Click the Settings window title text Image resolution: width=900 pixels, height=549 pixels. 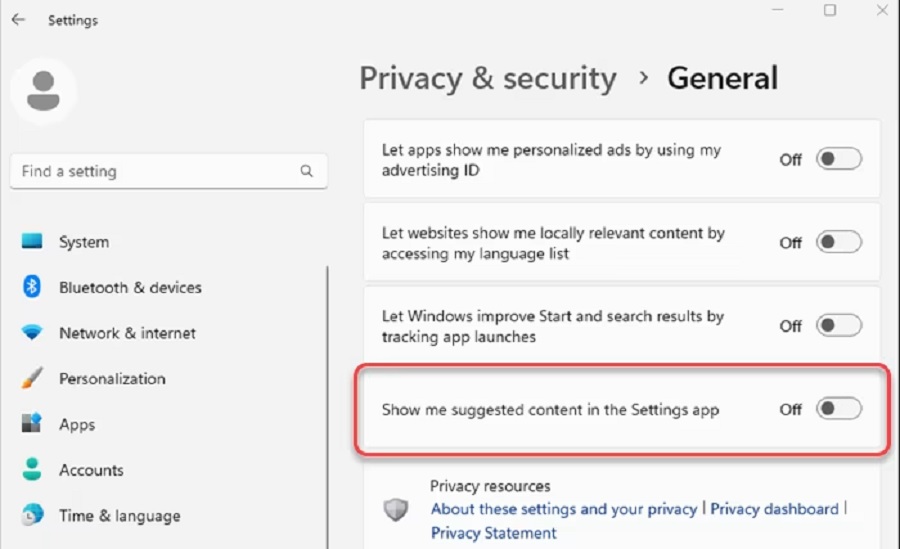click(73, 20)
